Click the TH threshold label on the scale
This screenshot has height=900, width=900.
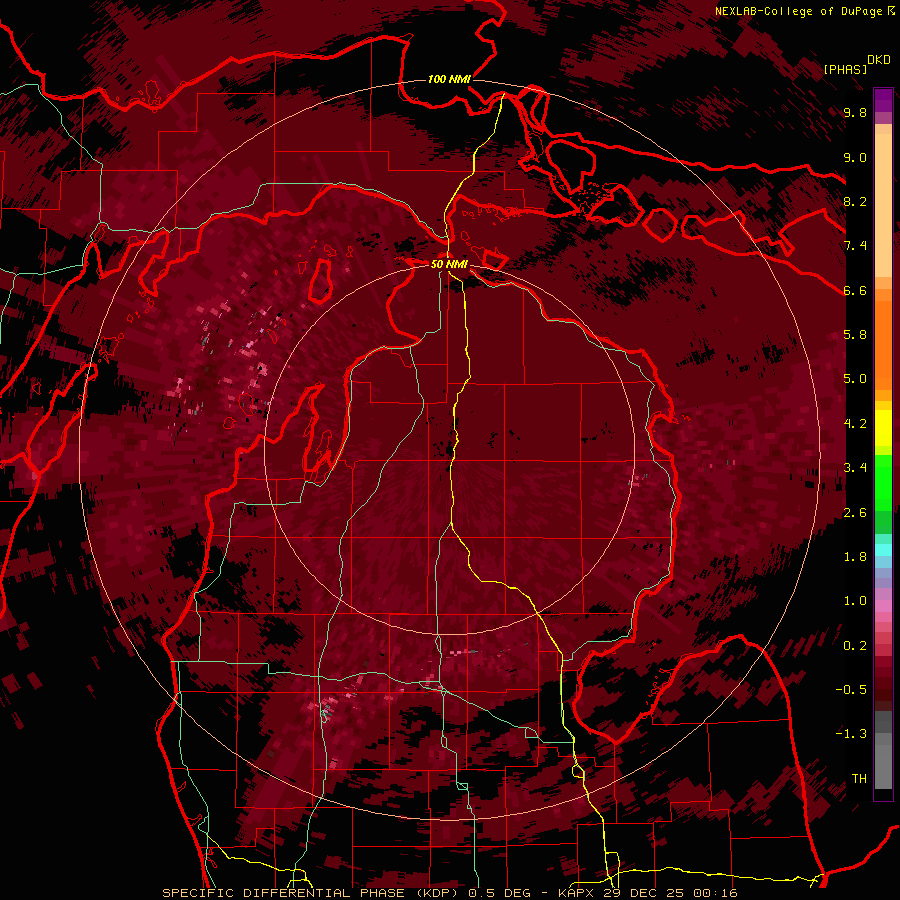pyautogui.click(x=859, y=779)
